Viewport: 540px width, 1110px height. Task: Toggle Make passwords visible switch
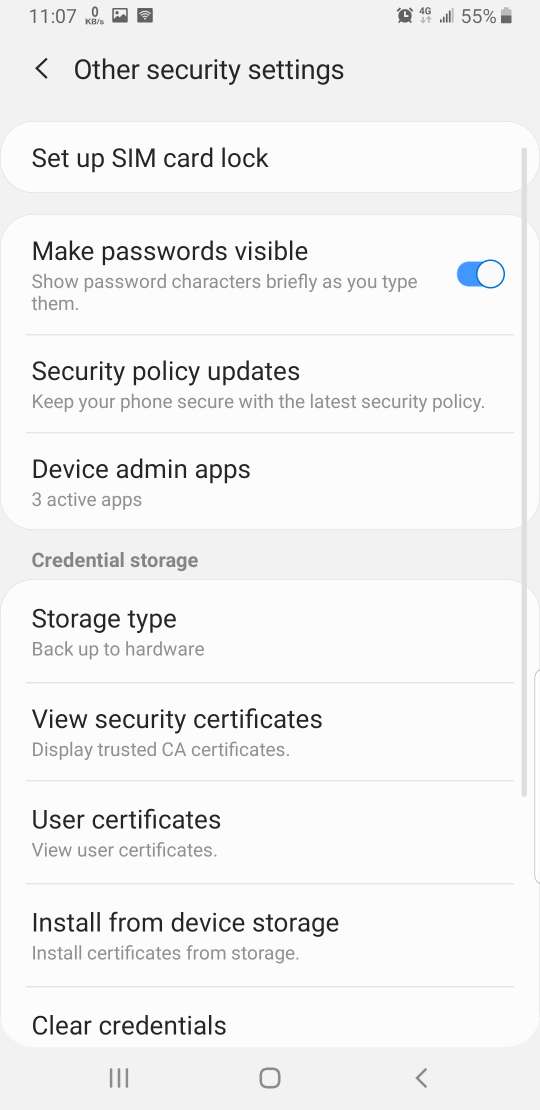click(481, 274)
